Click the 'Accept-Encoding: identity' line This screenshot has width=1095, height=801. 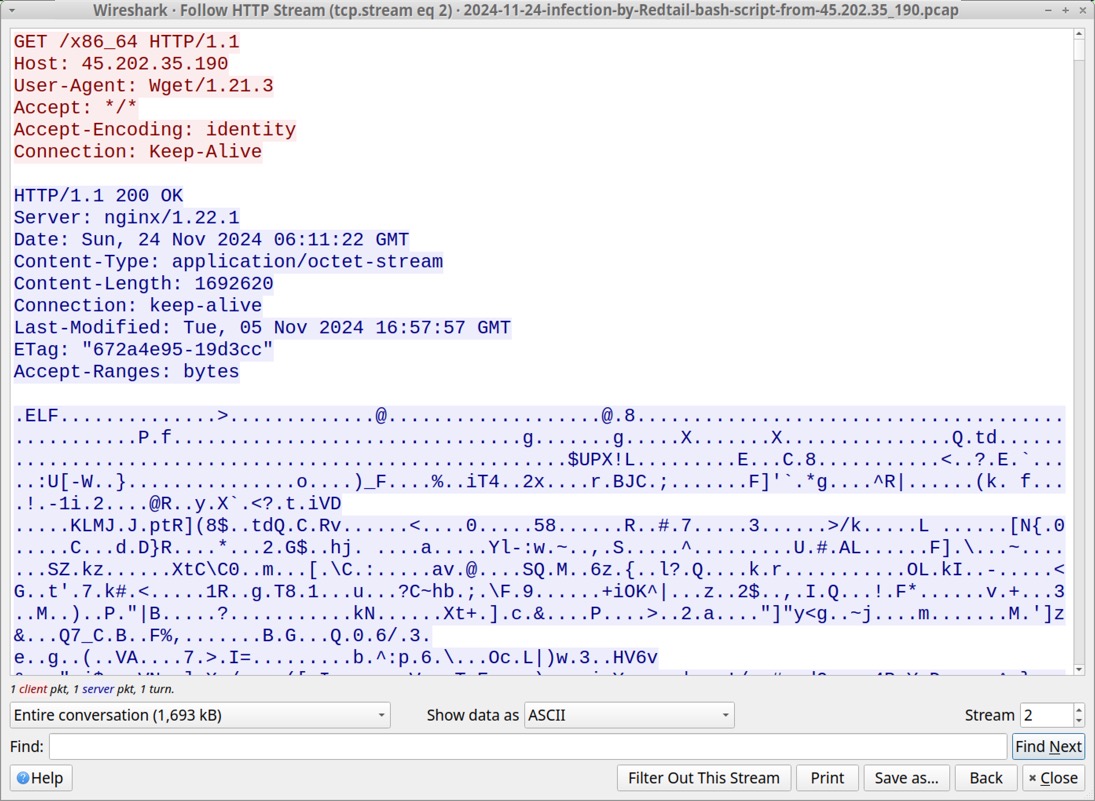click(154, 130)
